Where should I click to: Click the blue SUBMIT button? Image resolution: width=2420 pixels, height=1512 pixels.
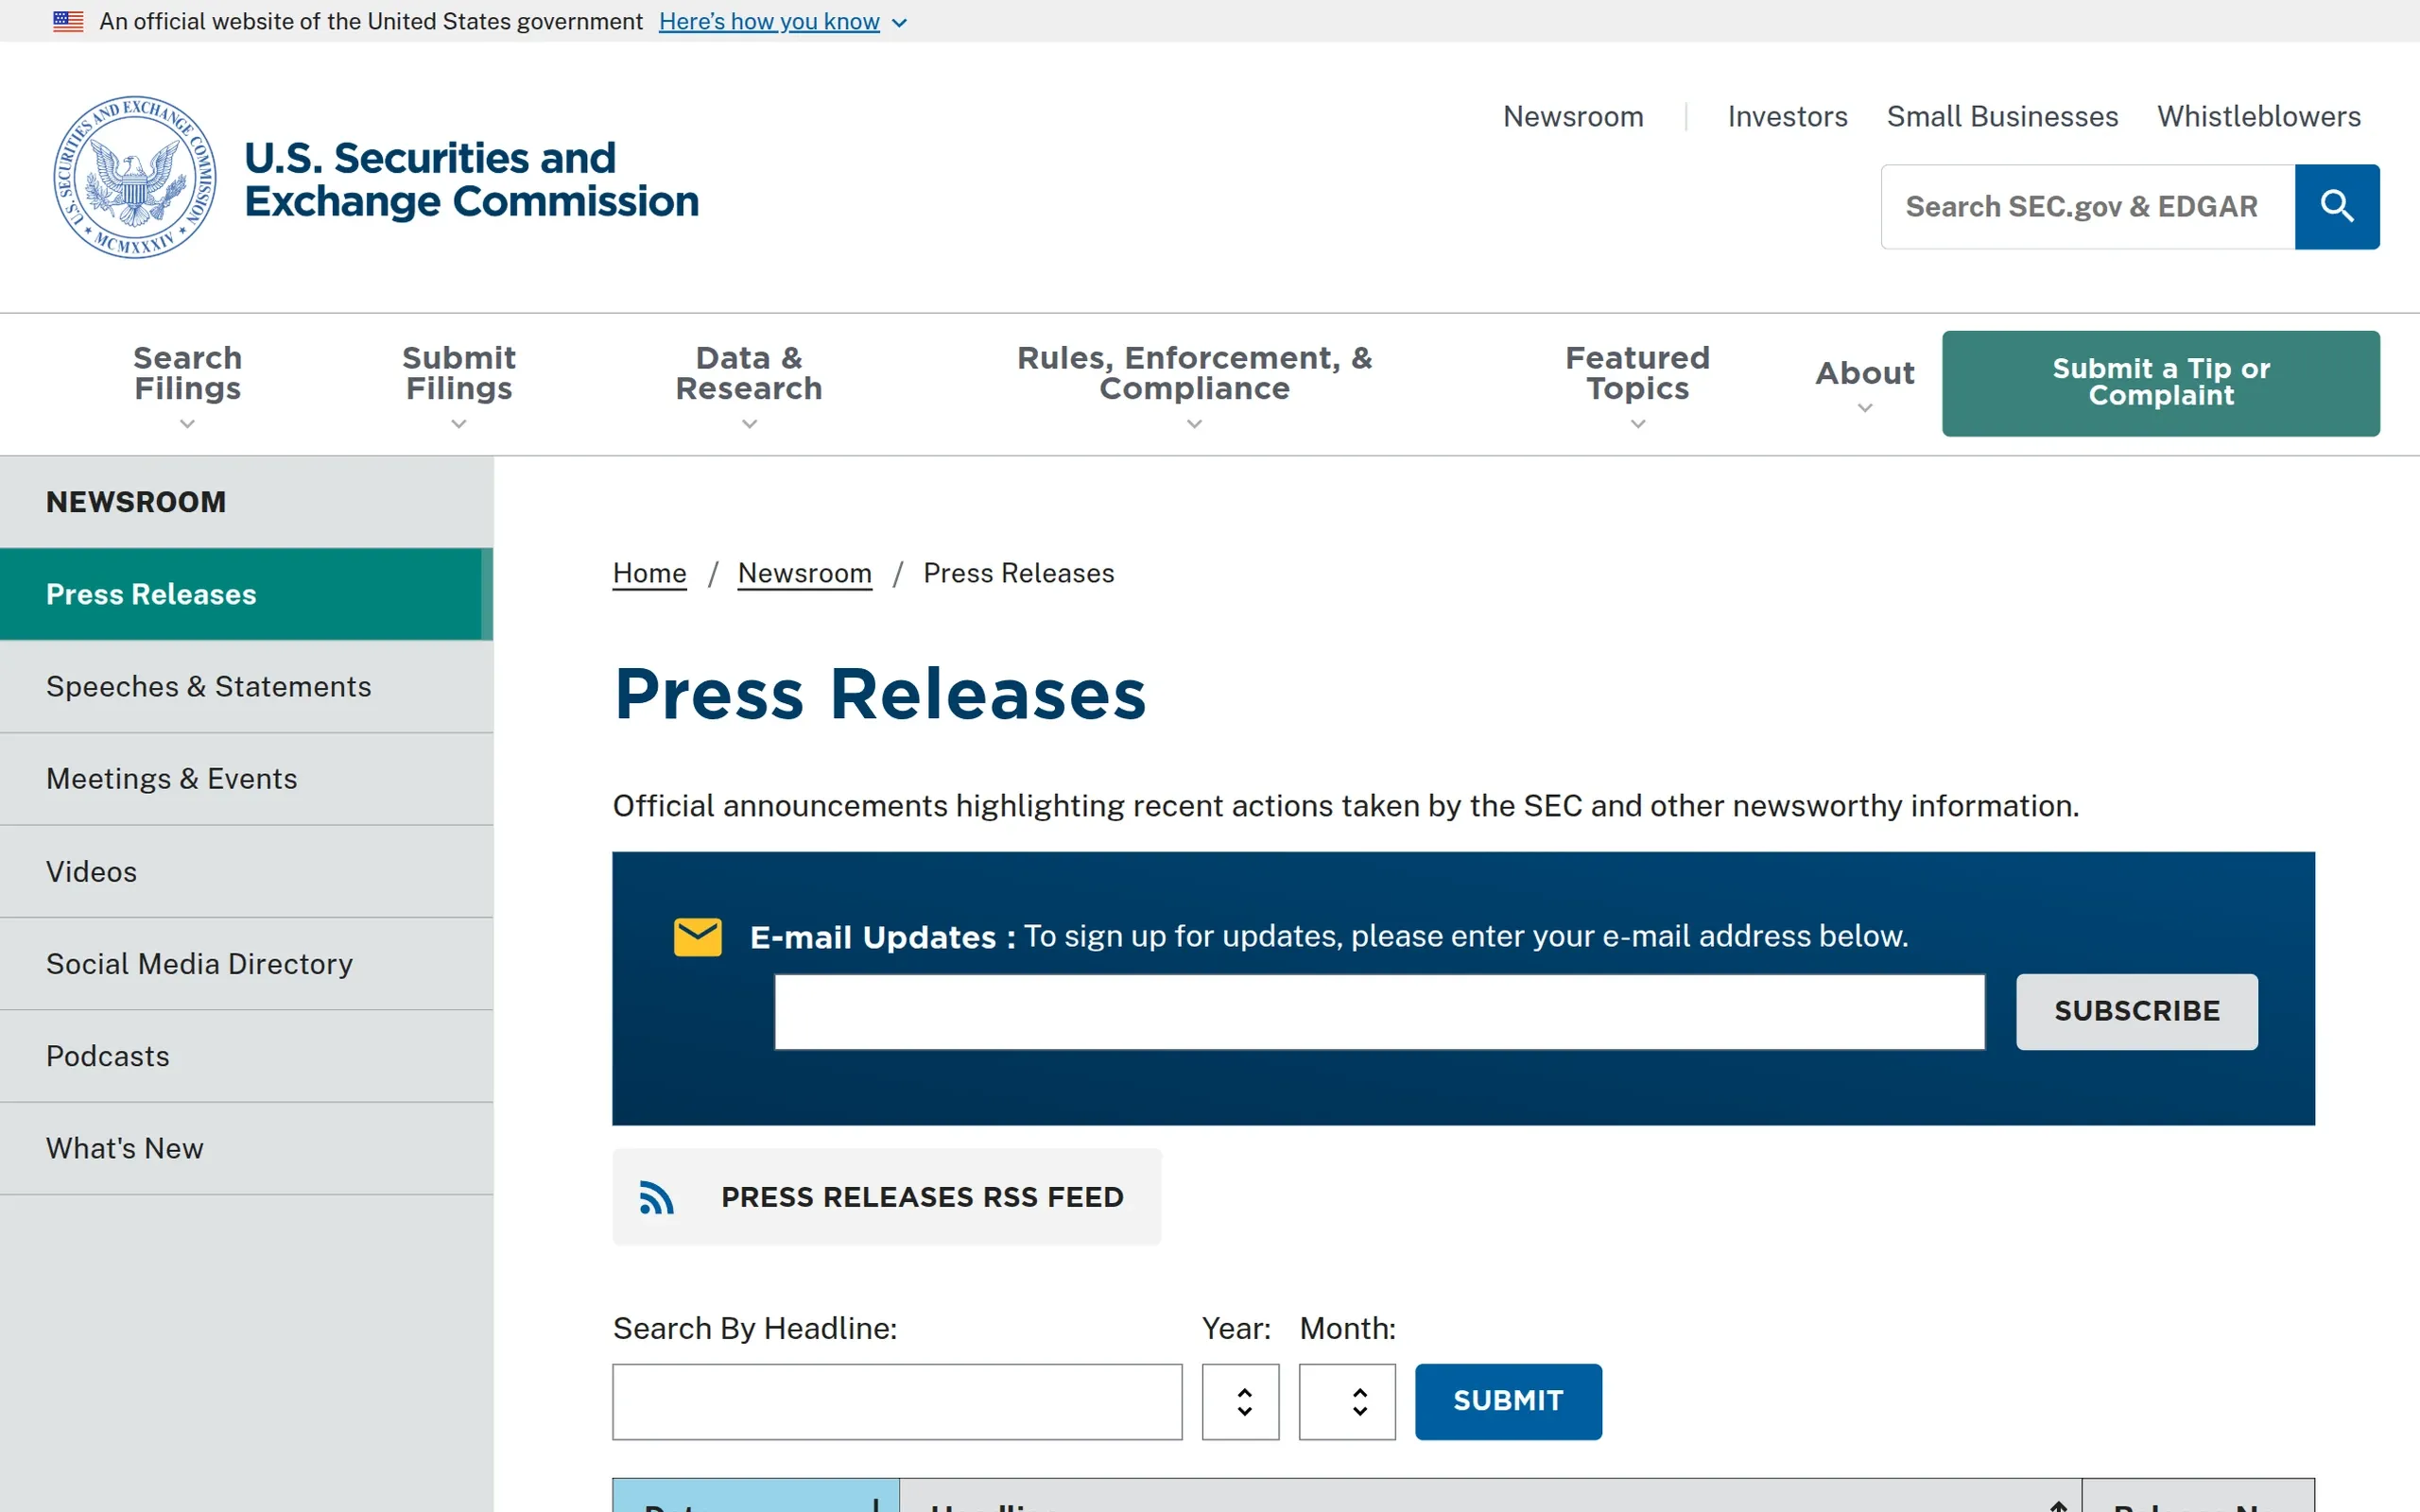(1508, 1401)
